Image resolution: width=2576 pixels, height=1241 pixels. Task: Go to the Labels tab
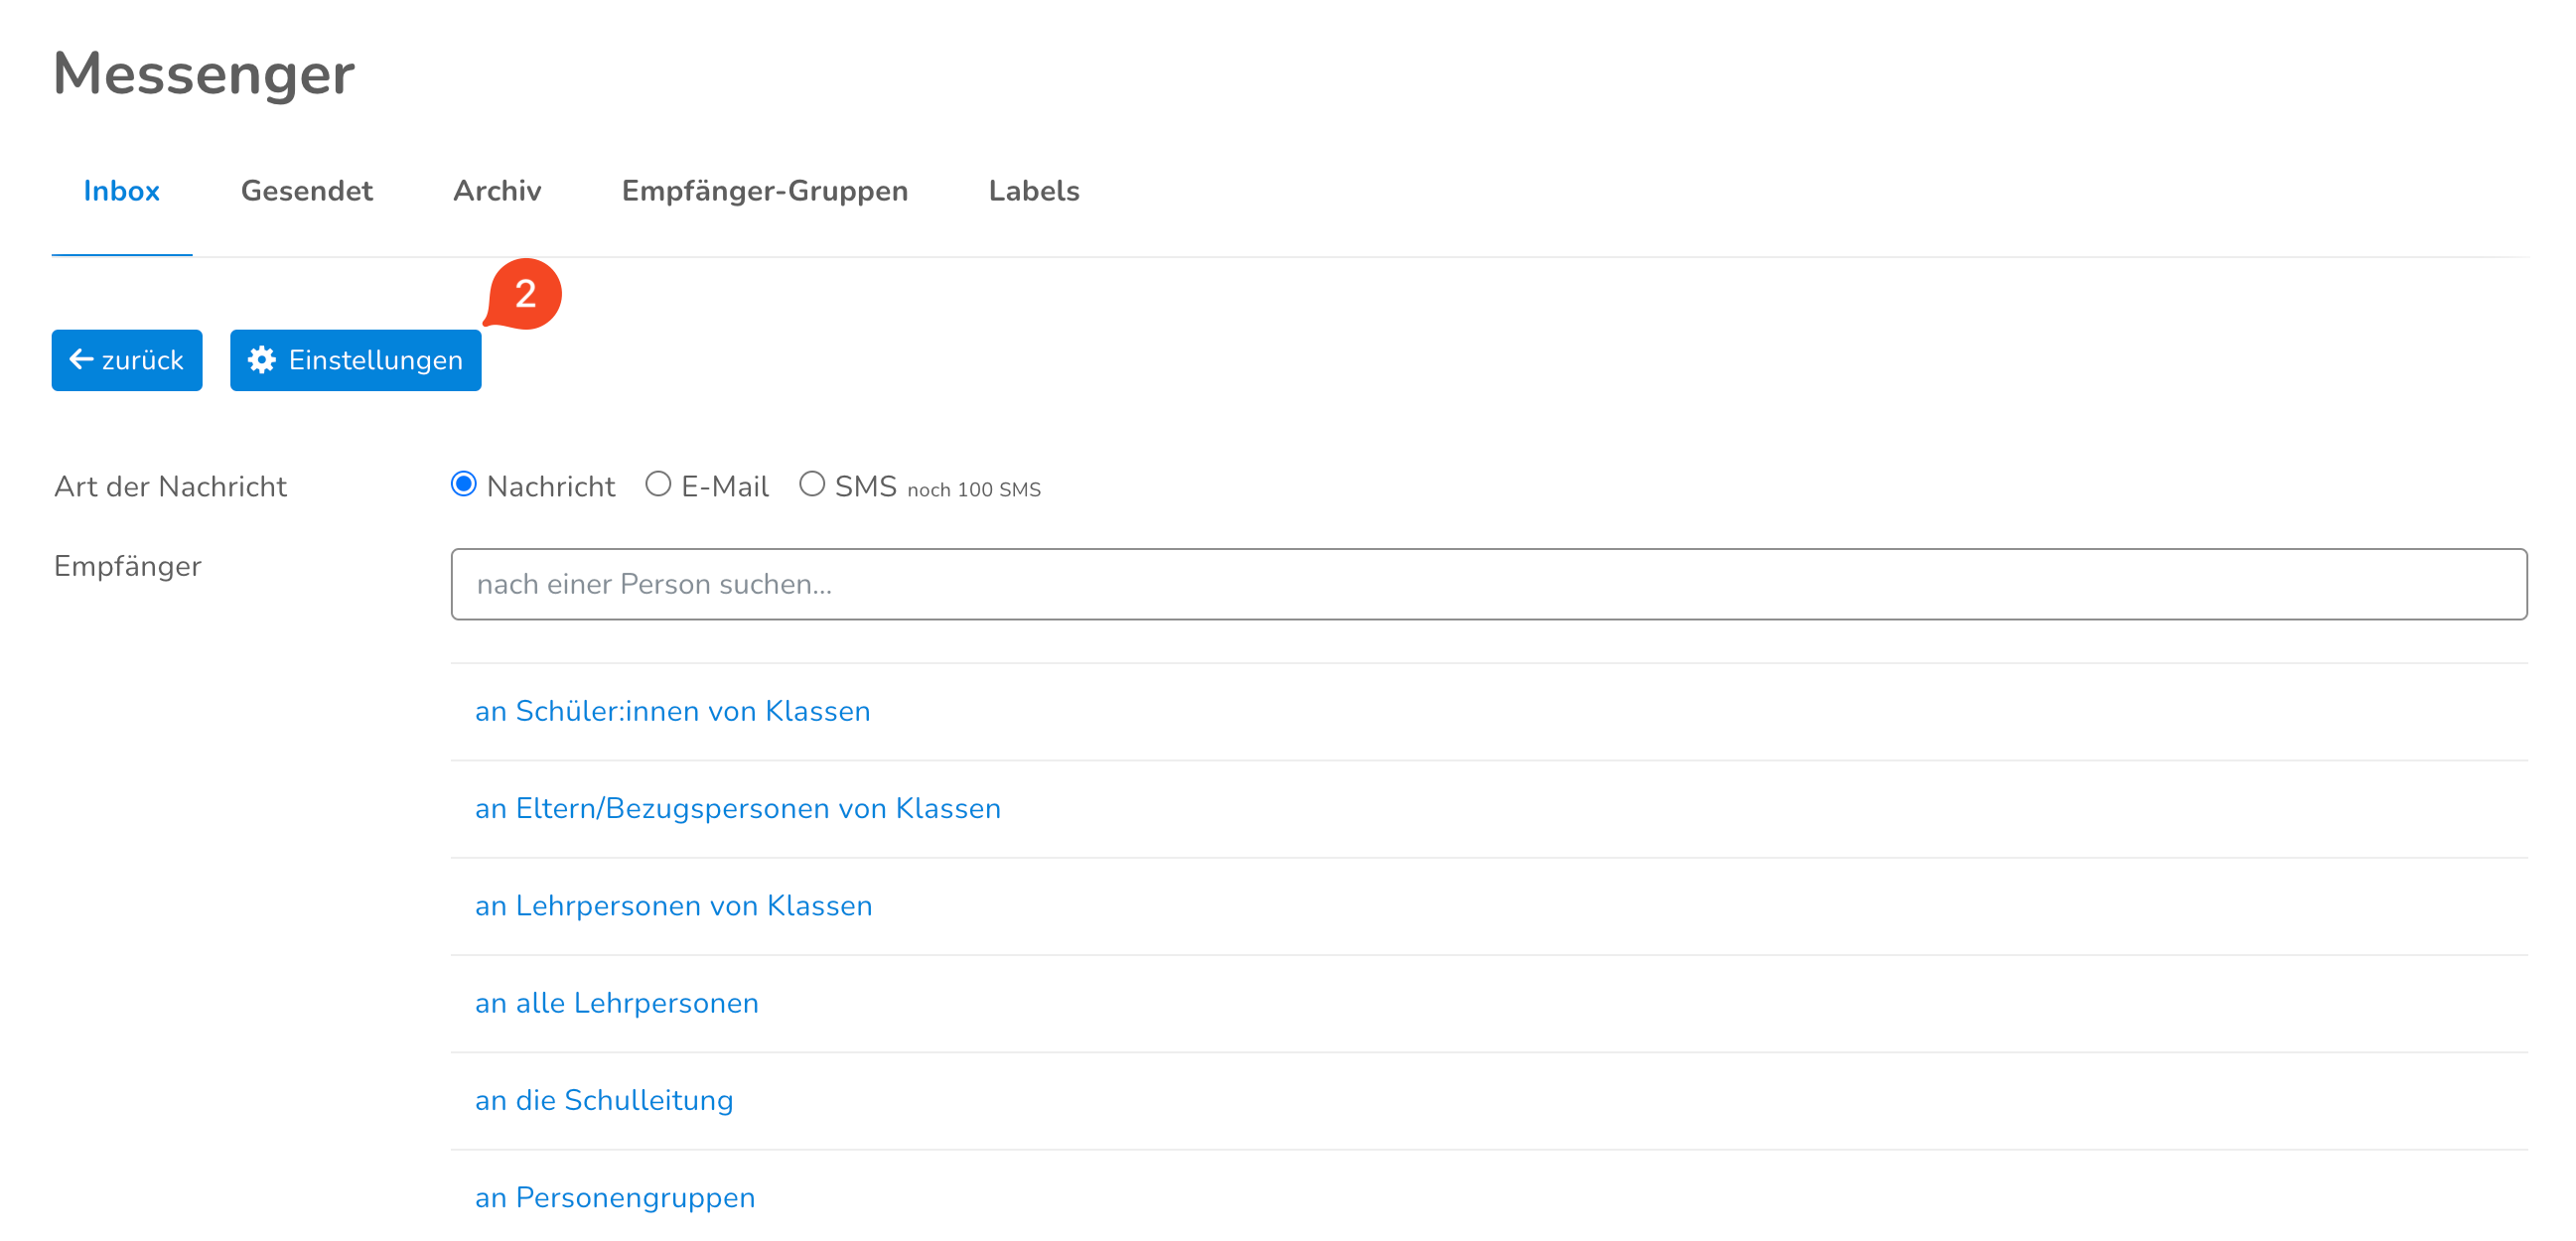[1033, 191]
